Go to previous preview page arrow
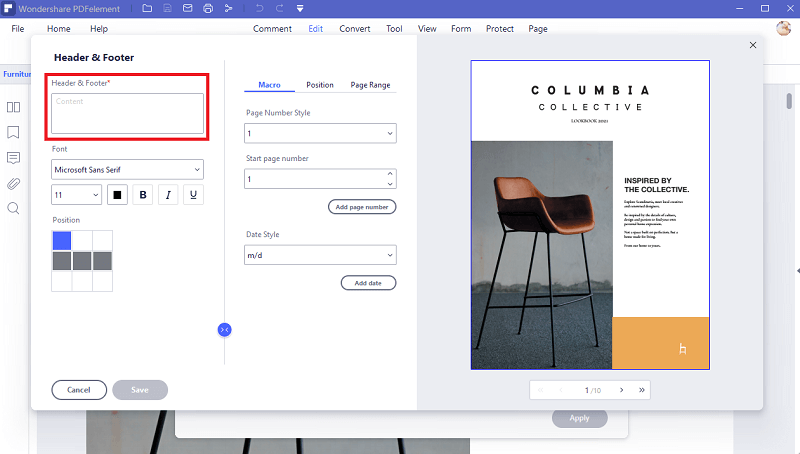 [x=561, y=390]
